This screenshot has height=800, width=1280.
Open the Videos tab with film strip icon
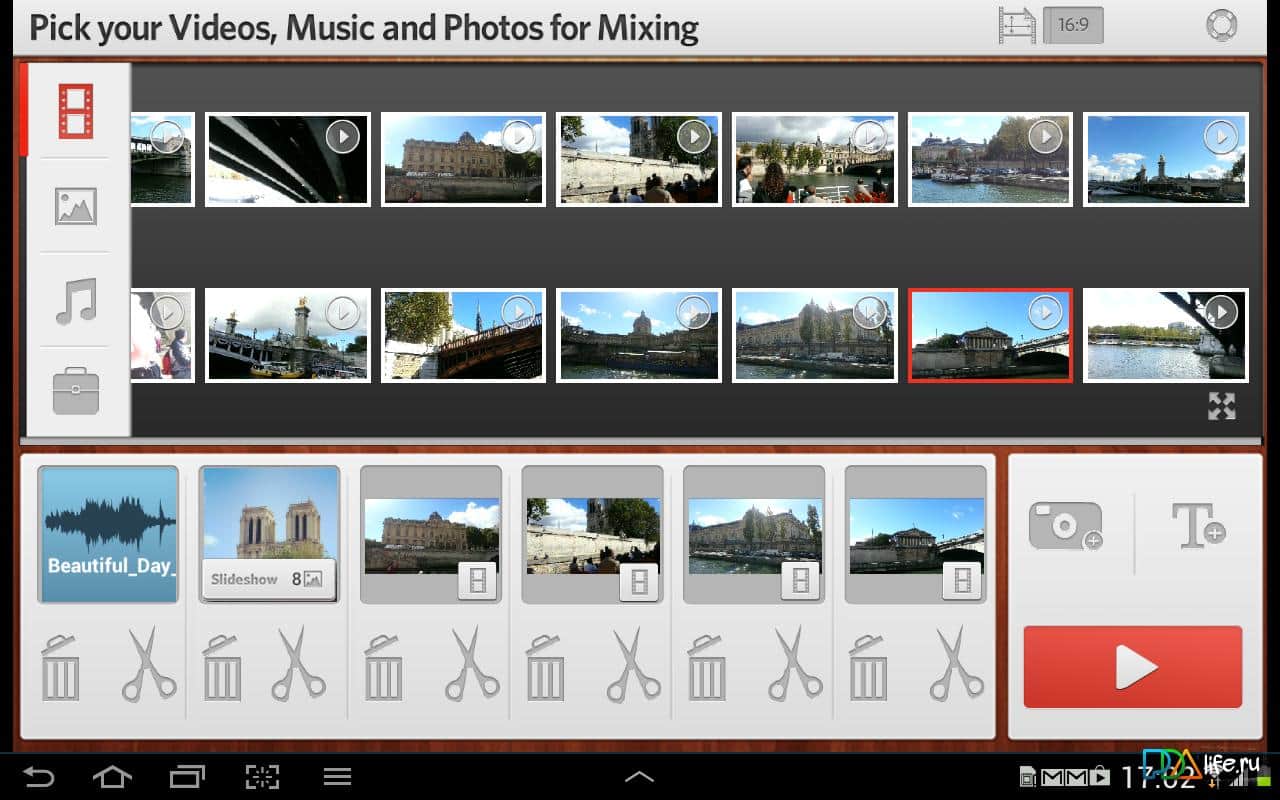(76, 111)
